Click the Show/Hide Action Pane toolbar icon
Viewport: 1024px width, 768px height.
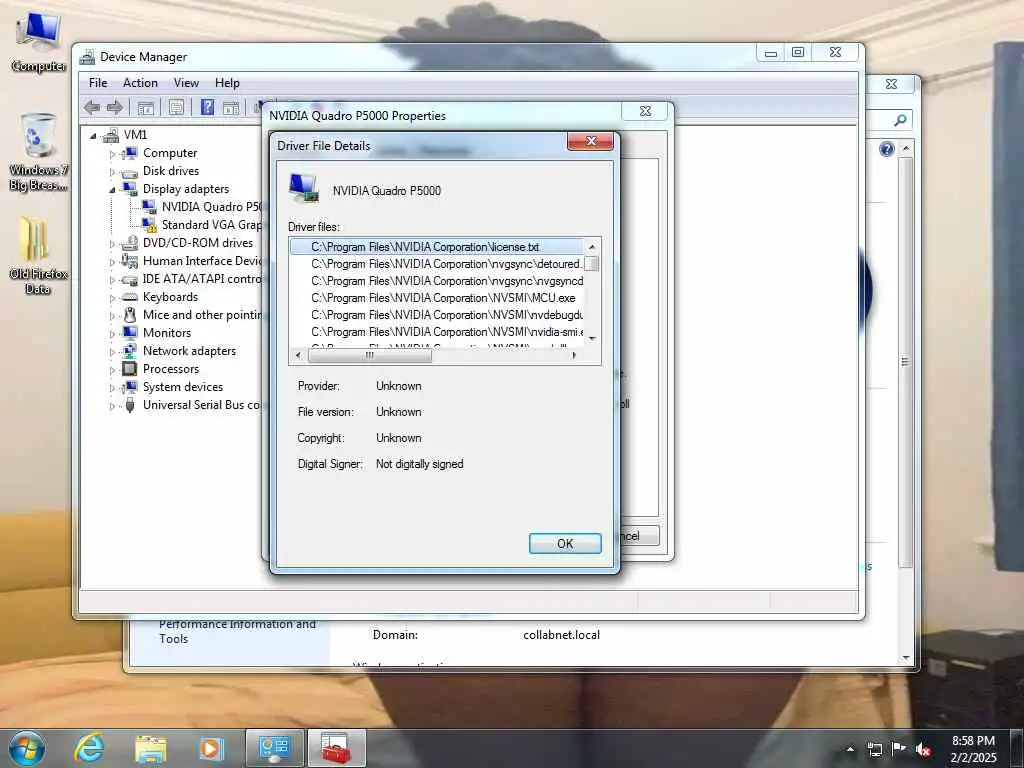coord(231,108)
